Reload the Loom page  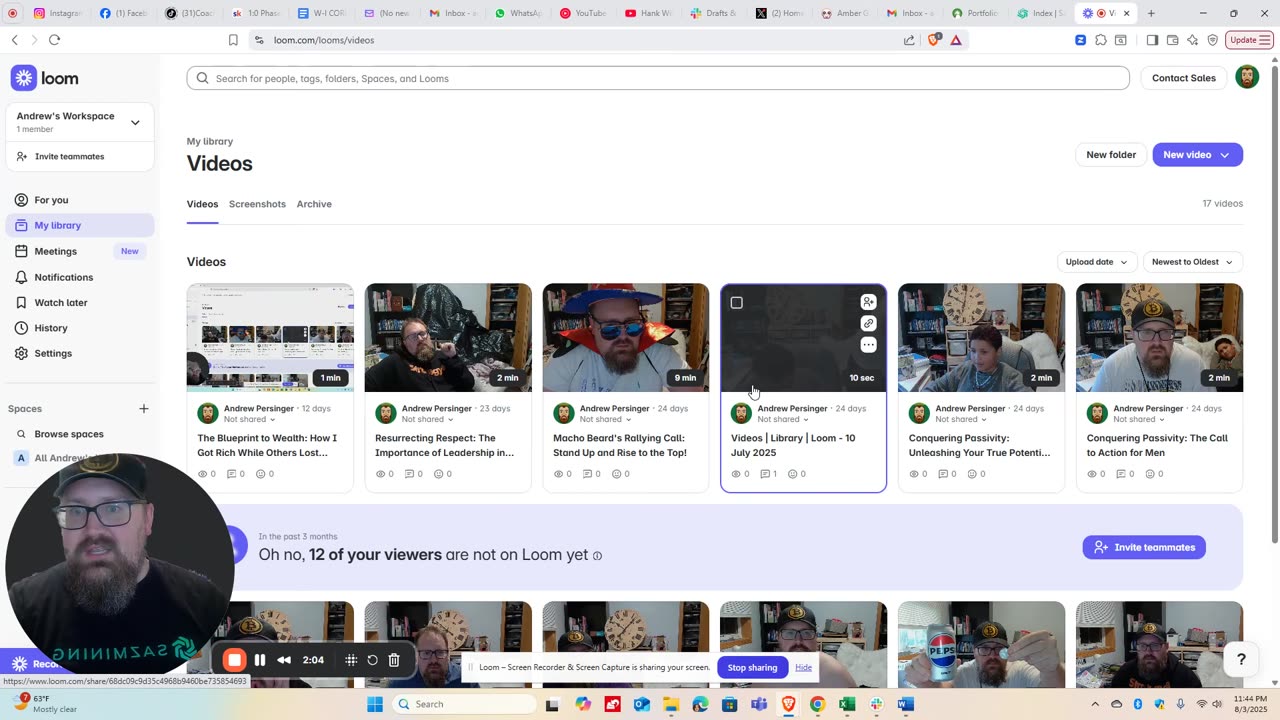point(55,40)
